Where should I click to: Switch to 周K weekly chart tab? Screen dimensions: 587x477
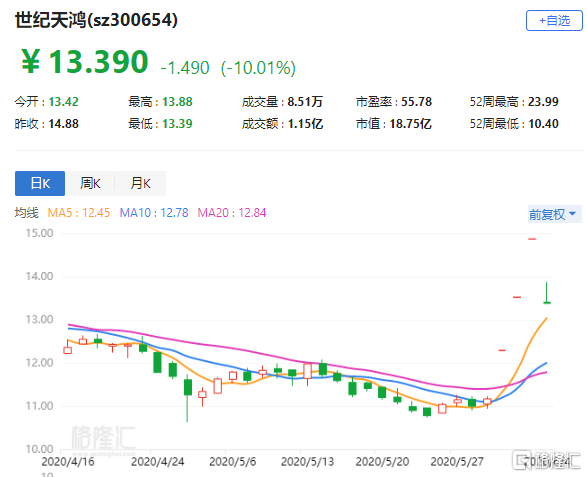tap(90, 183)
